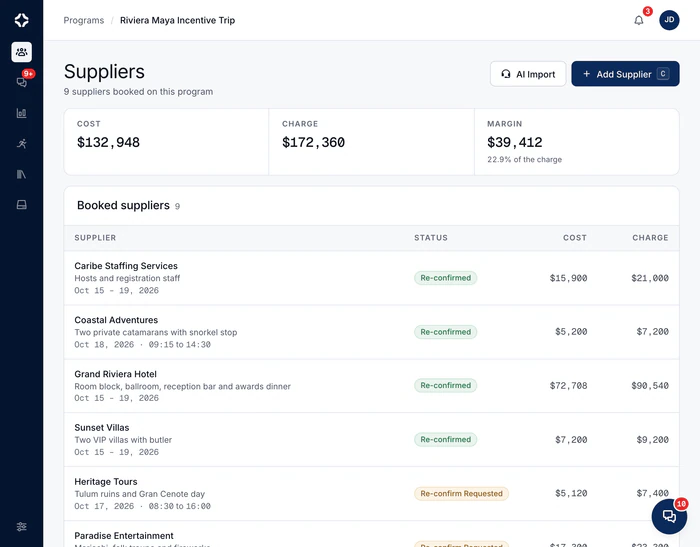700x547 pixels.
Task: Click 'Hosts and registration staff' description
Action: [127, 278]
